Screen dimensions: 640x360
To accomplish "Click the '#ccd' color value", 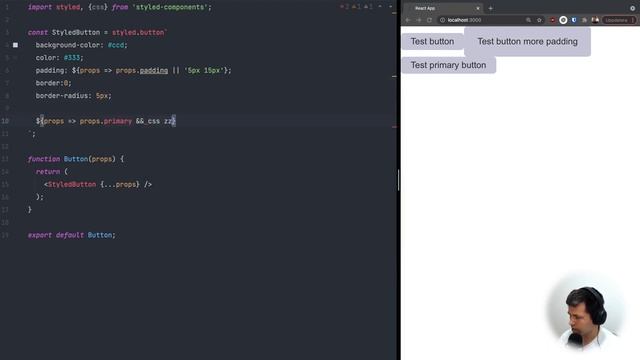I will tap(116, 45).
